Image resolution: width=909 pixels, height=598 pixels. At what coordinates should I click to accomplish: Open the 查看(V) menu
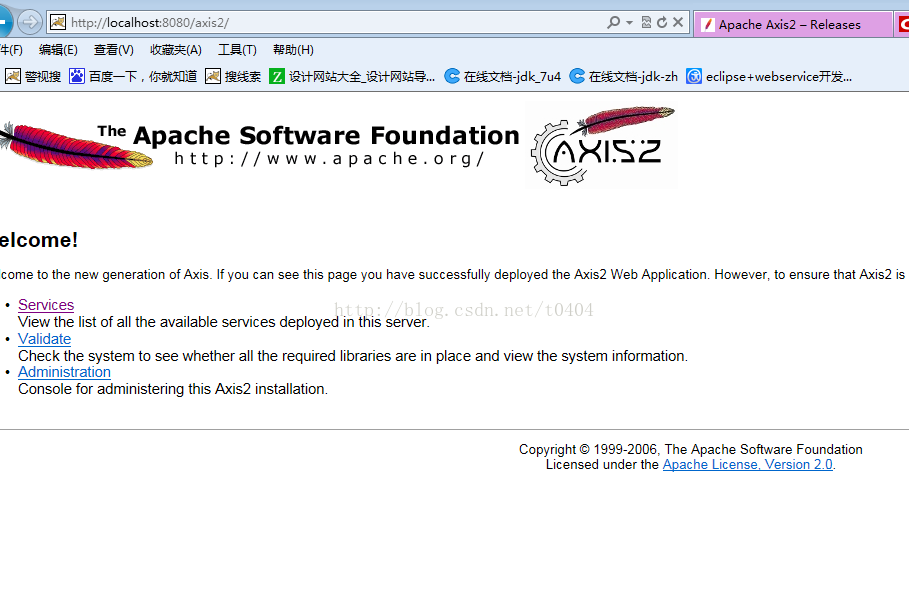pos(114,50)
